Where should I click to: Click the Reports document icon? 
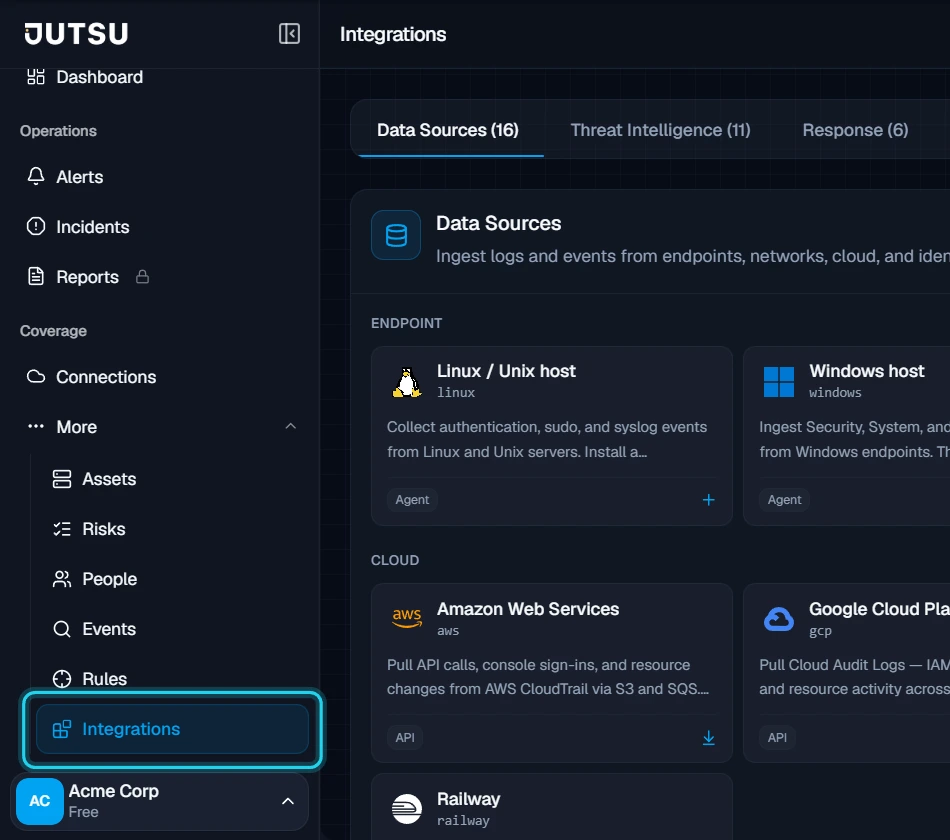pyautogui.click(x=36, y=276)
